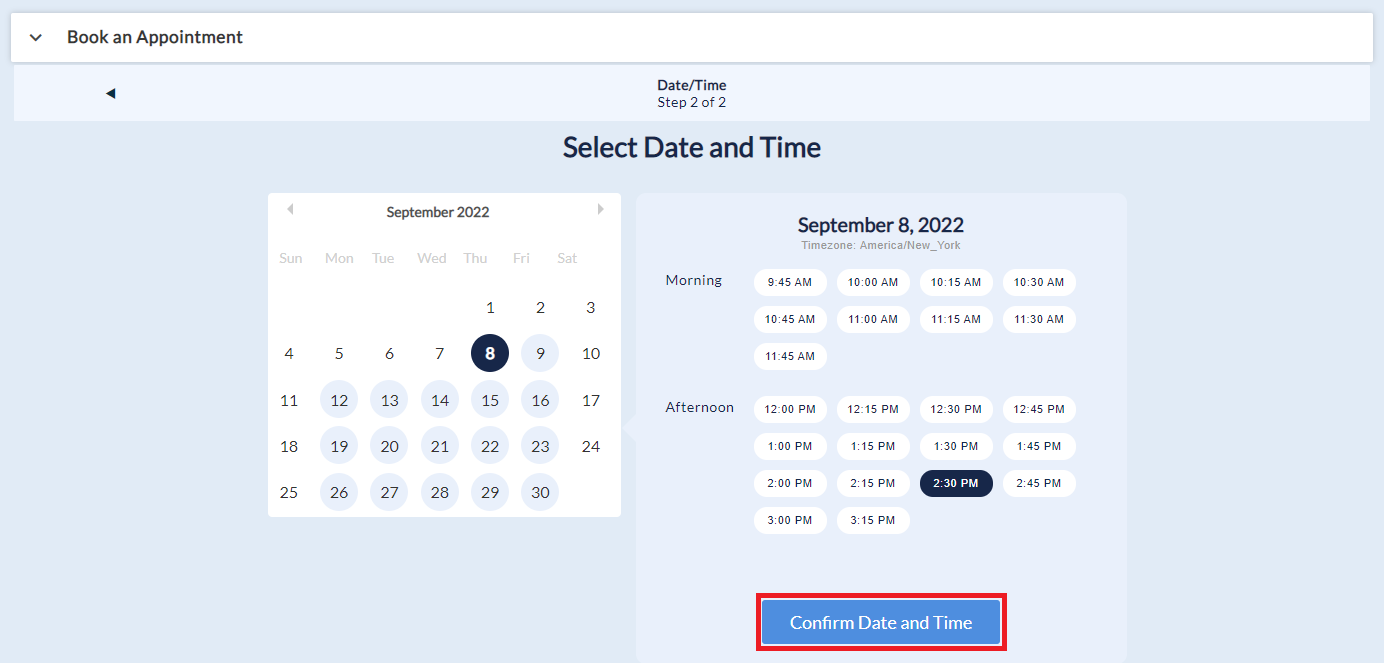Show previous month in calendar
The height and width of the screenshot is (663, 1384).
pyautogui.click(x=290, y=210)
